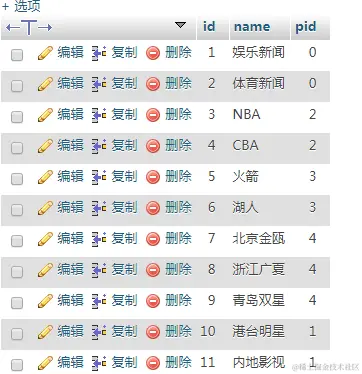Click 复制 link in 北京金瓯 row
Screen dimensions: 362x374
[124, 238]
